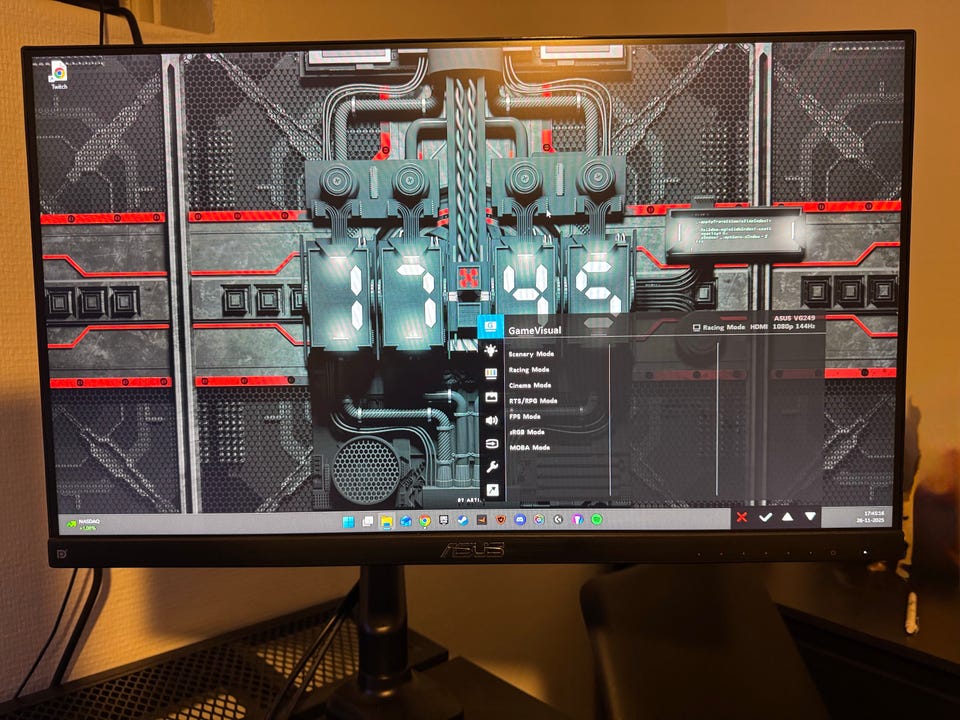
Task: Open File Explorer from the taskbar
Action: tap(386, 522)
